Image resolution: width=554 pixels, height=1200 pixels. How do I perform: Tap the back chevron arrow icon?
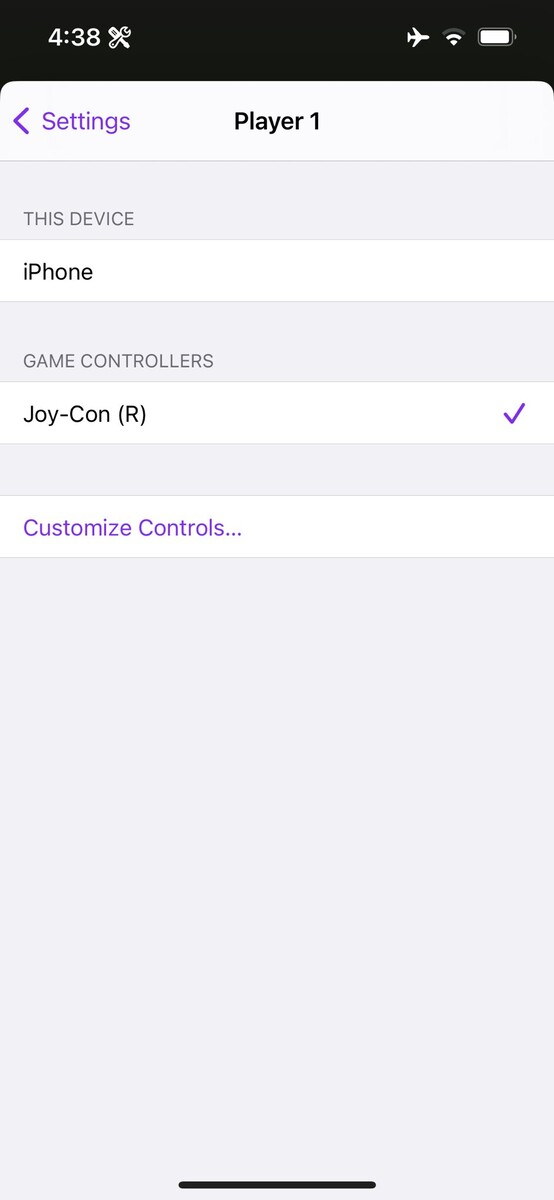(x=21, y=121)
